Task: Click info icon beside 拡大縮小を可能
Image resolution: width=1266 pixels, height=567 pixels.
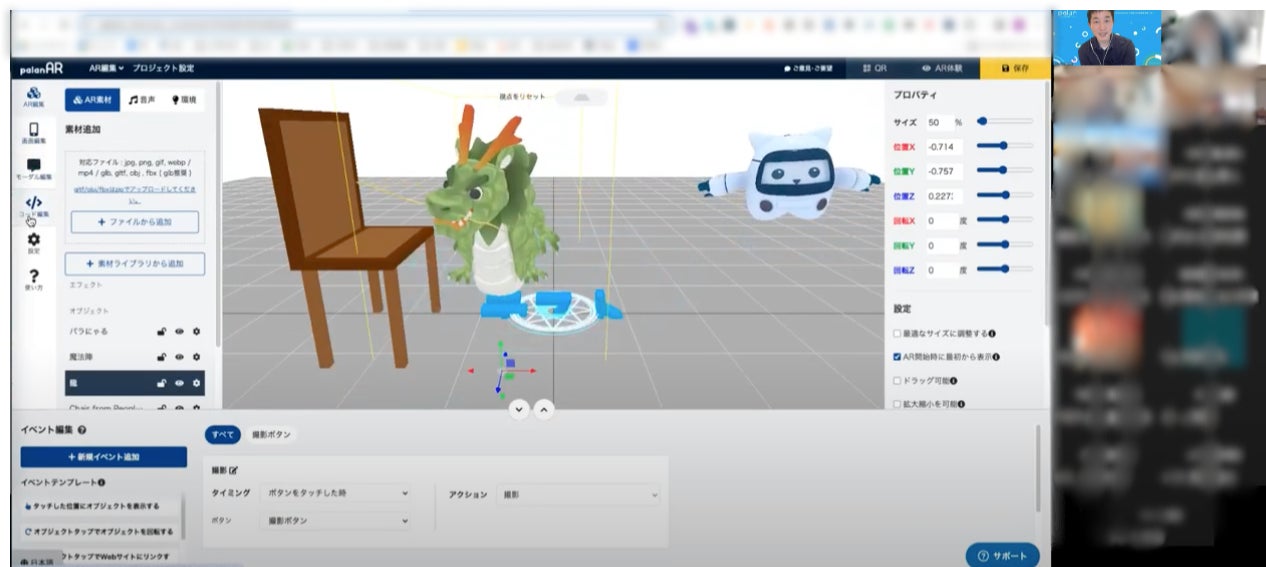Action: [x=960, y=404]
